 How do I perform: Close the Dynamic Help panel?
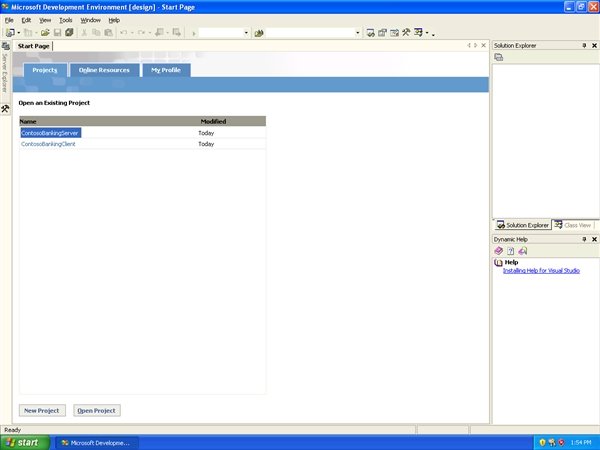pos(594,239)
